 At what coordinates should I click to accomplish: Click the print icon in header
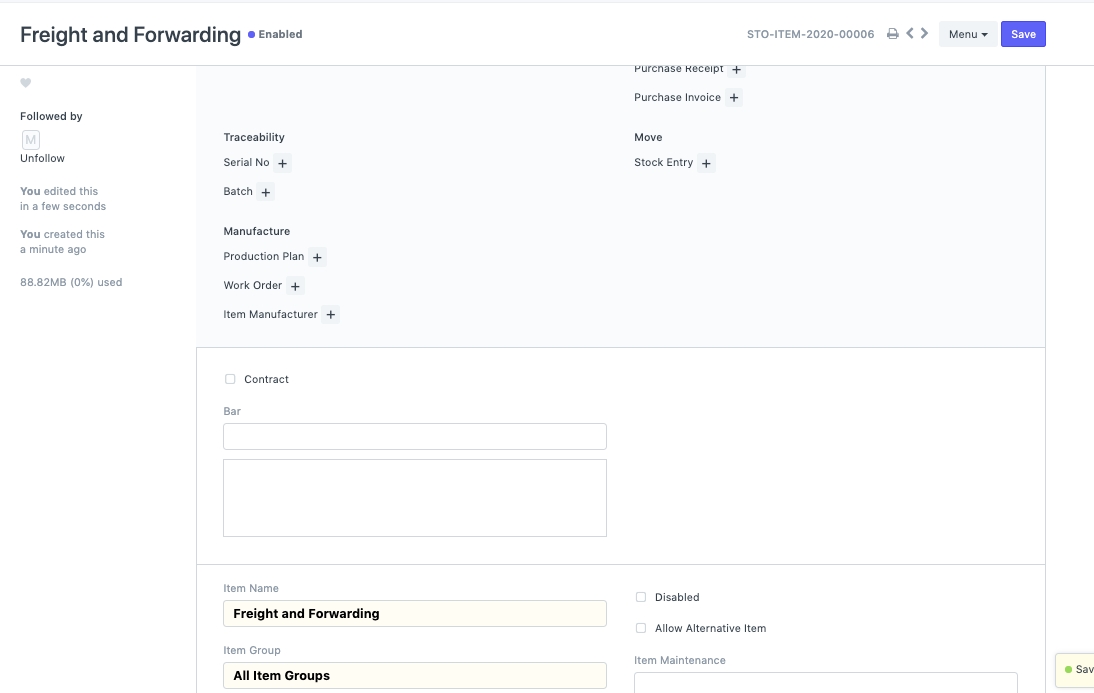893,34
